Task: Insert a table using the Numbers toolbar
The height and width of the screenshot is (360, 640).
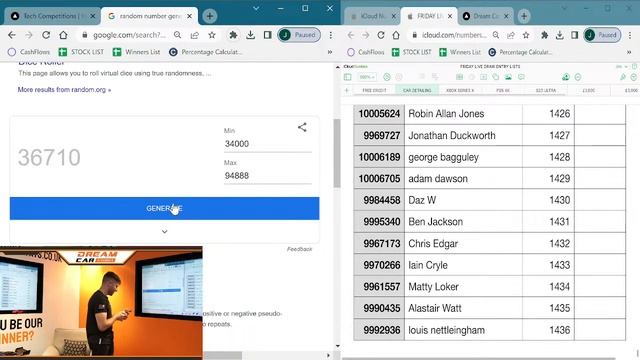Action: click(x=460, y=77)
